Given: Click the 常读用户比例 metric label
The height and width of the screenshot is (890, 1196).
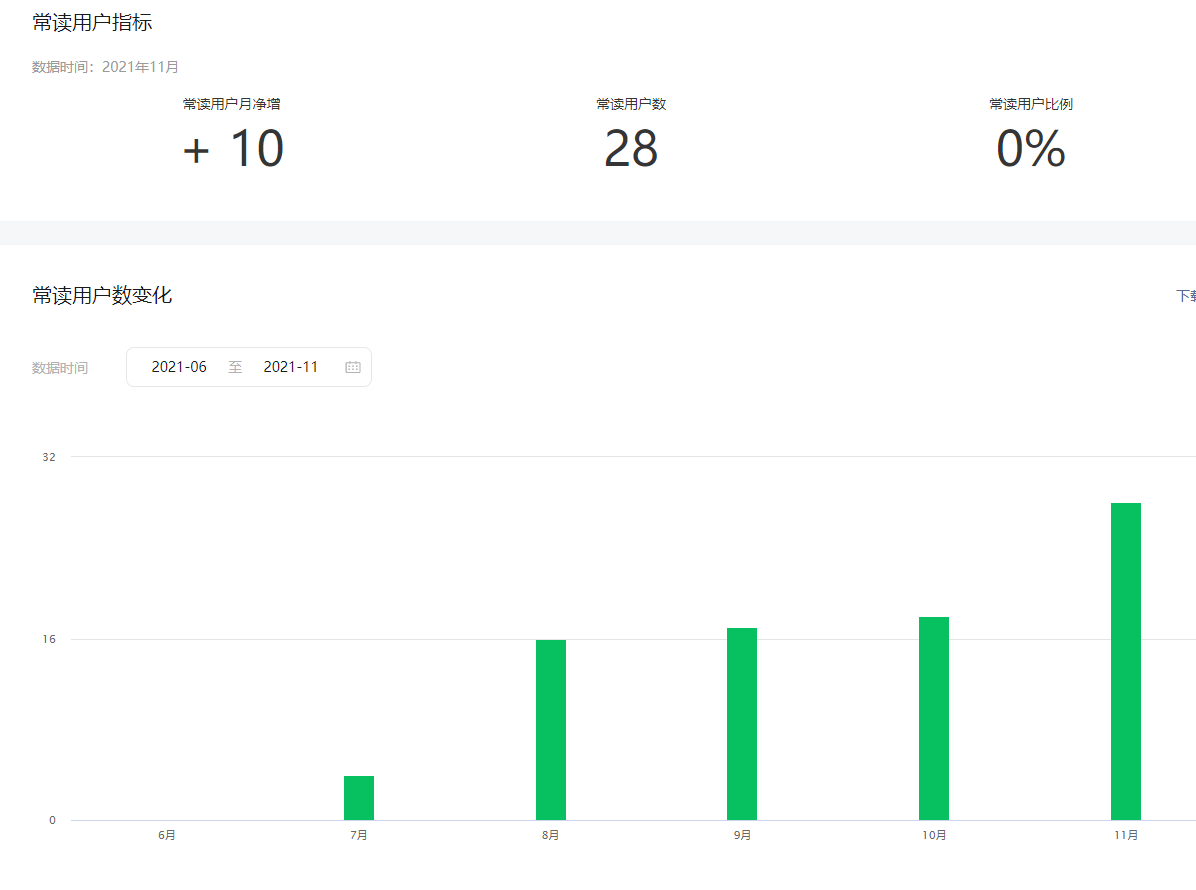Looking at the screenshot, I should [x=1030, y=104].
